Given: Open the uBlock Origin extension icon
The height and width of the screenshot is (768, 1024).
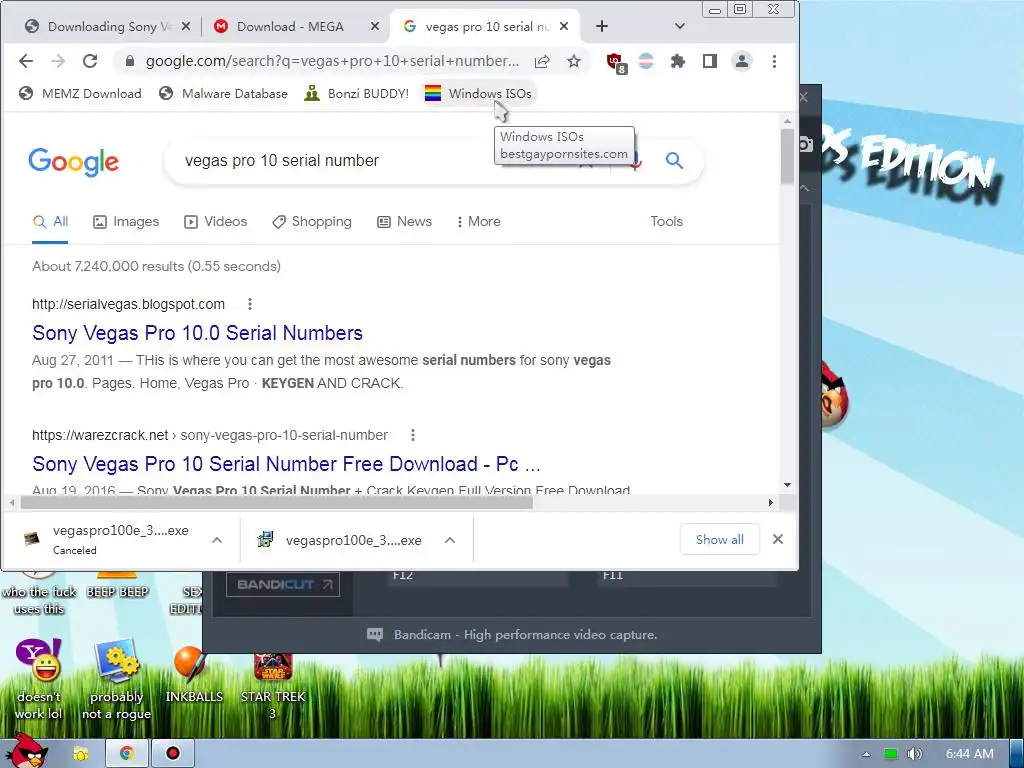Looking at the screenshot, I should point(616,63).
